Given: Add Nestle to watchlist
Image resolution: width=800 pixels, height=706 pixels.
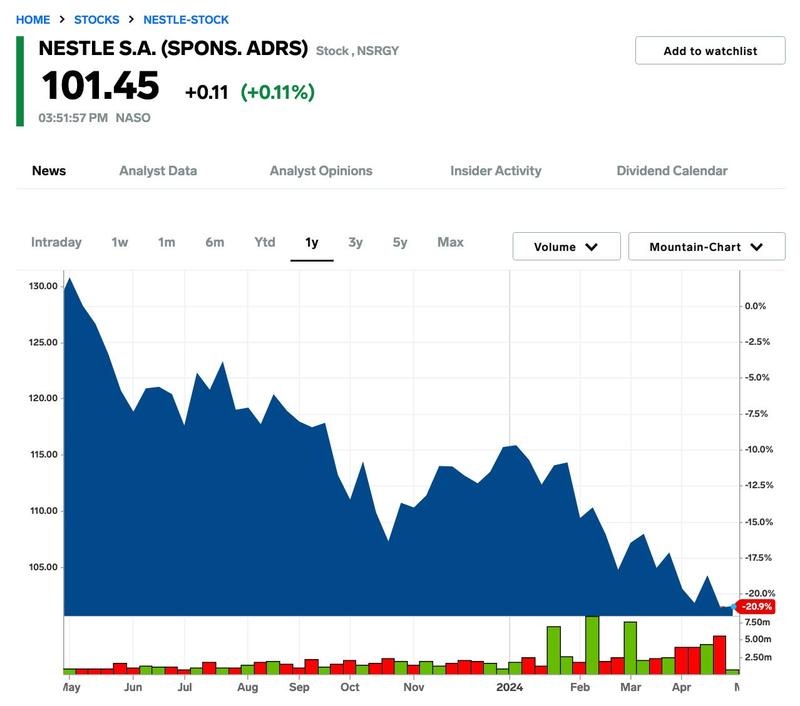Looking at the screenshot, I should (x=710, y=51).
